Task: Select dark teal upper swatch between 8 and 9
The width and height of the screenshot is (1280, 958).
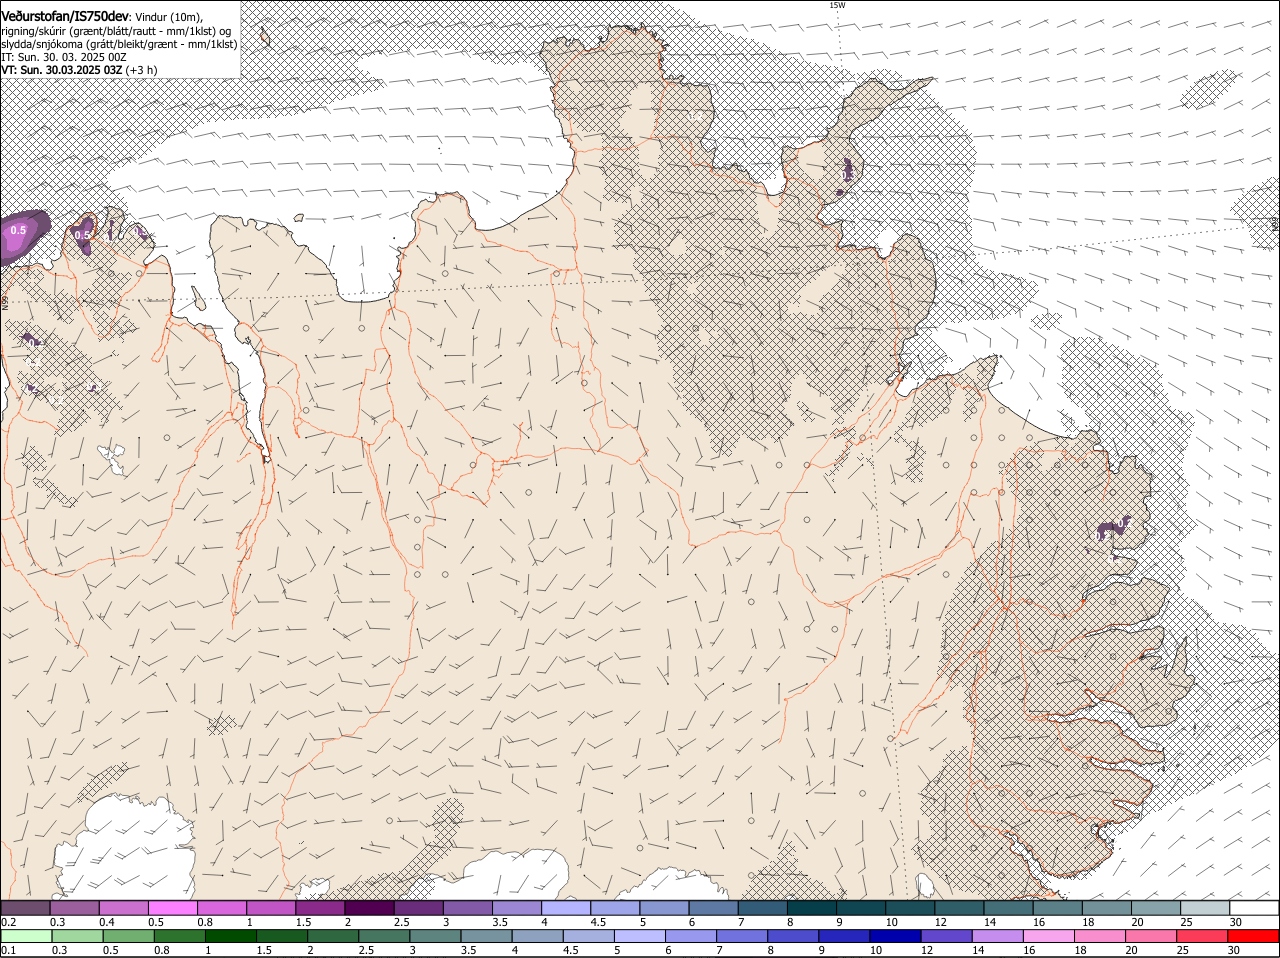Action: (x=812, y=908)
